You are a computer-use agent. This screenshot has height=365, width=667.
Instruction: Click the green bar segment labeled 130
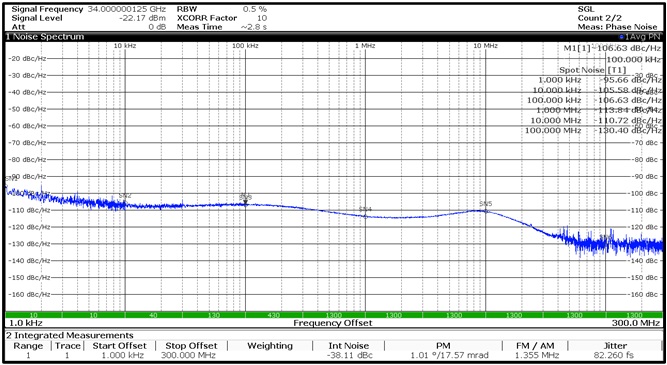(x=214, y=315)
